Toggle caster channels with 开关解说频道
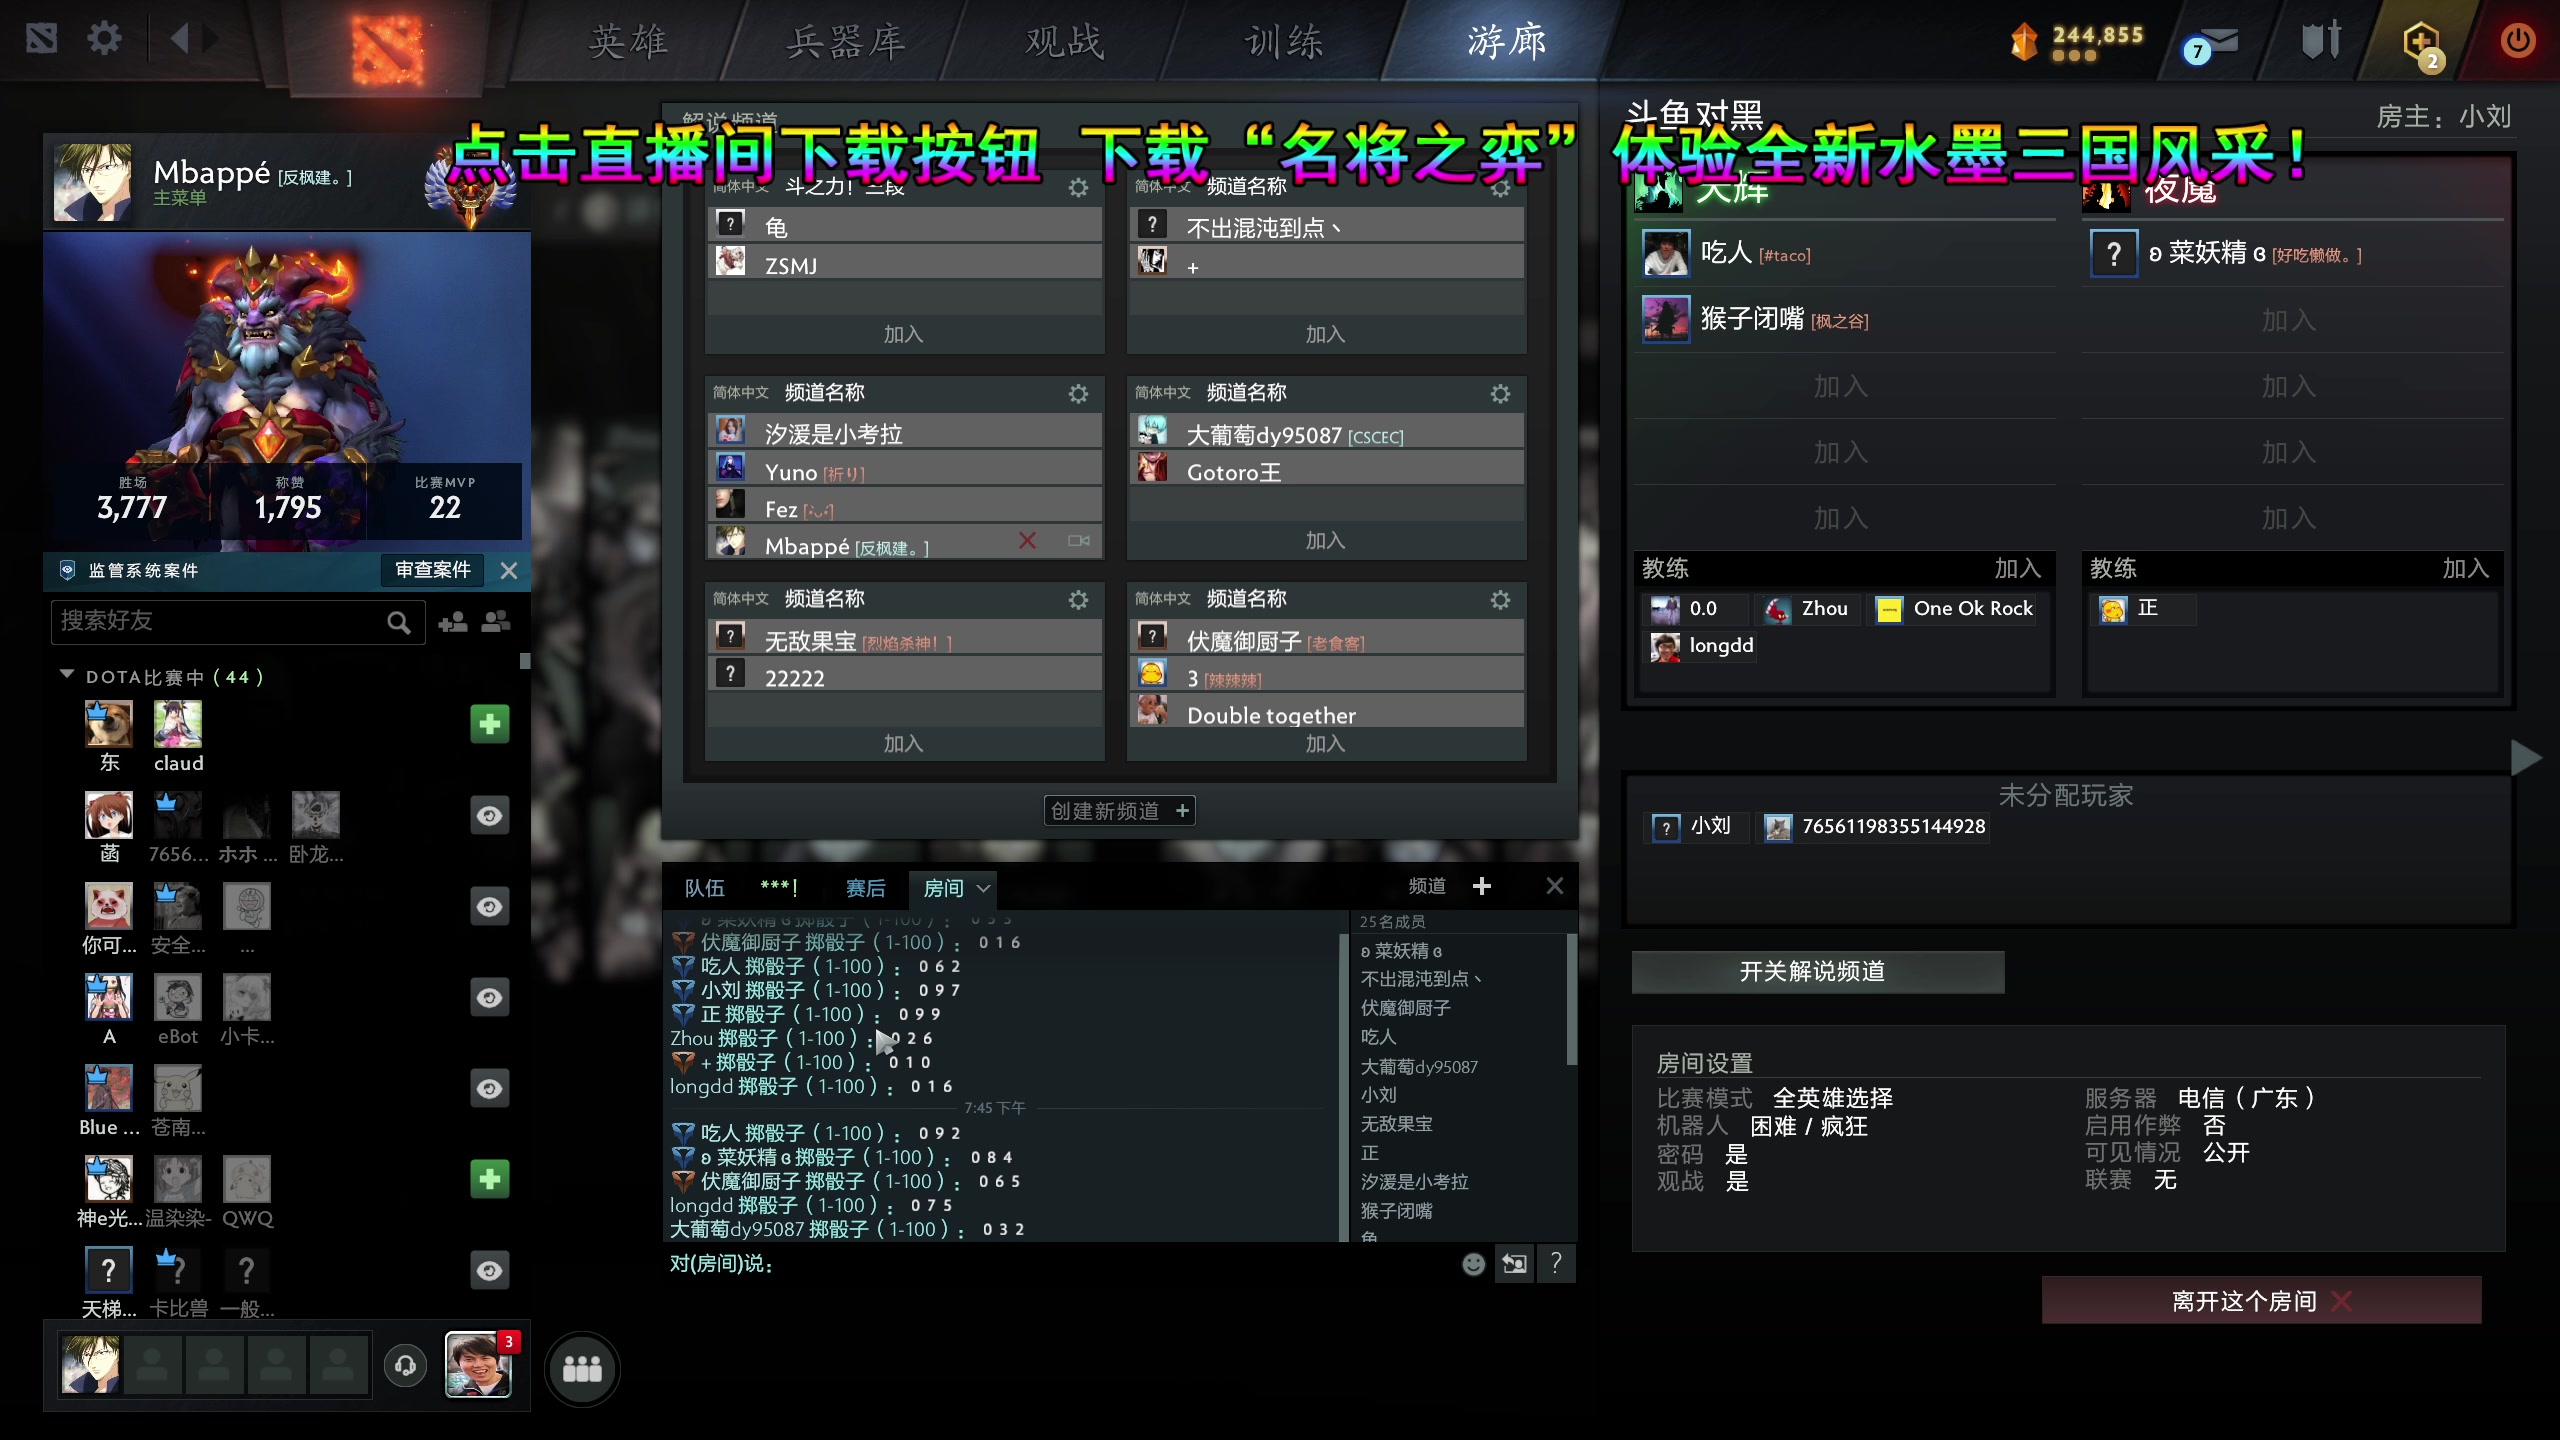The width and height of the screenshot is (2560, 1440). click(1817, 972)
